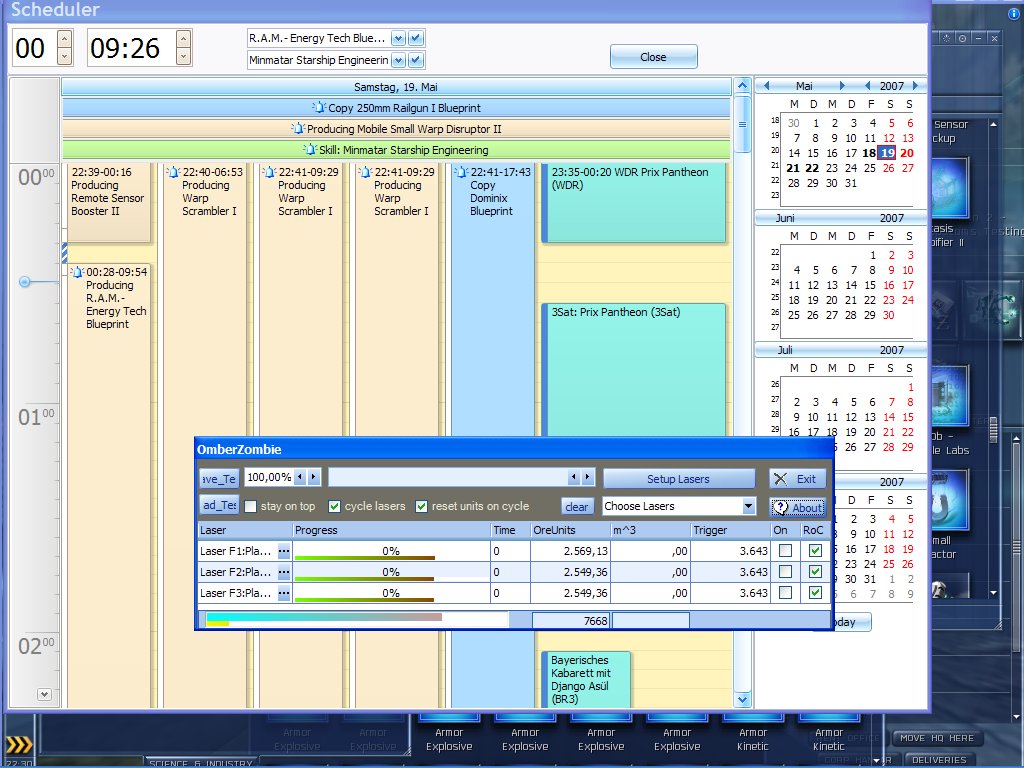The image size is (1024, 768).
Task: Click the info icon at top right corner
Action: click(x=1014, y=12)
